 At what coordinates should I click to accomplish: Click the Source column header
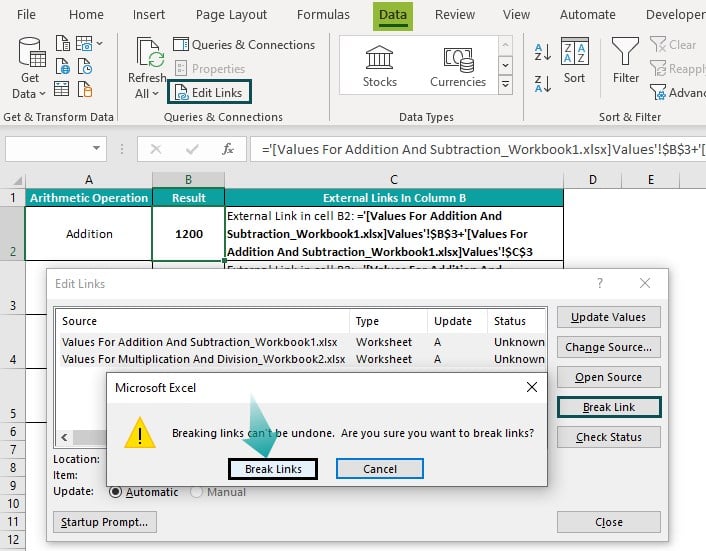[x=204, y=321]
